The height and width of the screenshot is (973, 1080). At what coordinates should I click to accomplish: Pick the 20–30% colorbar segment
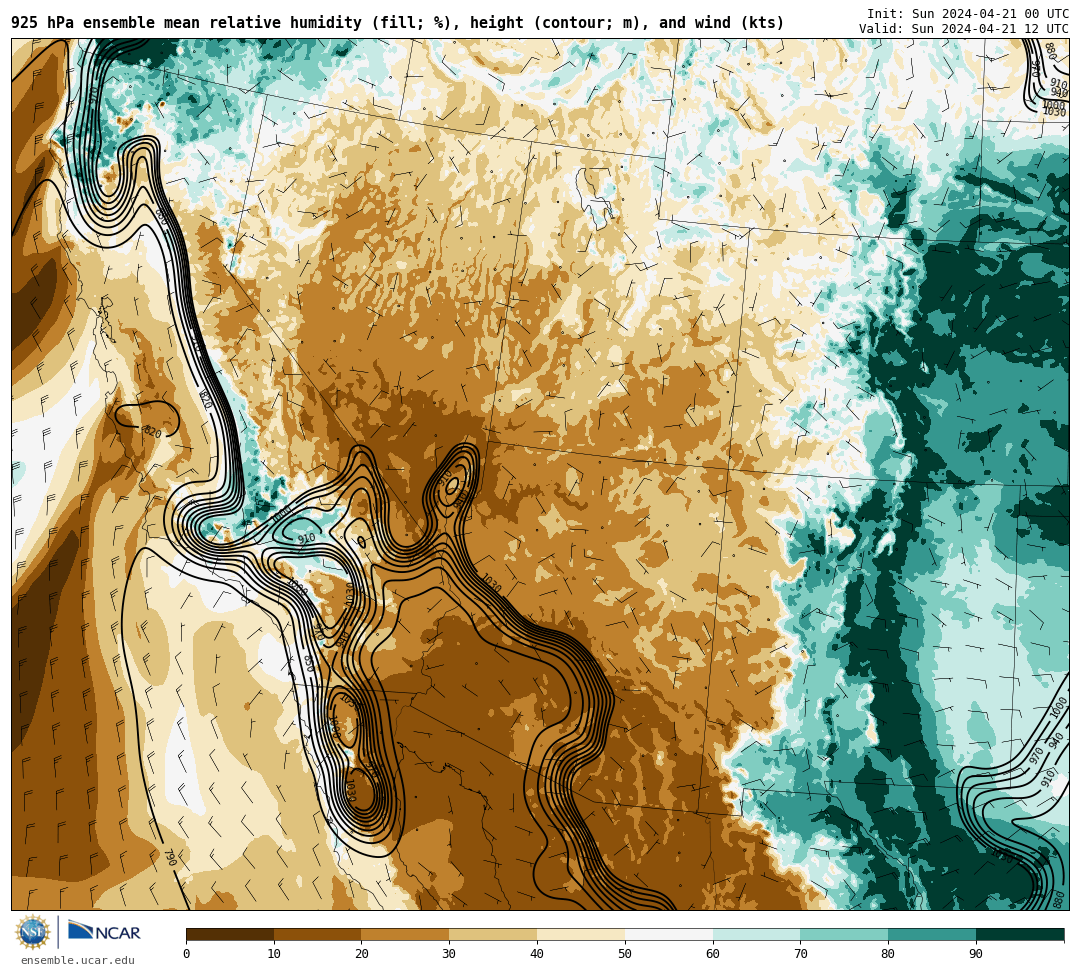(x=406, y=934)
